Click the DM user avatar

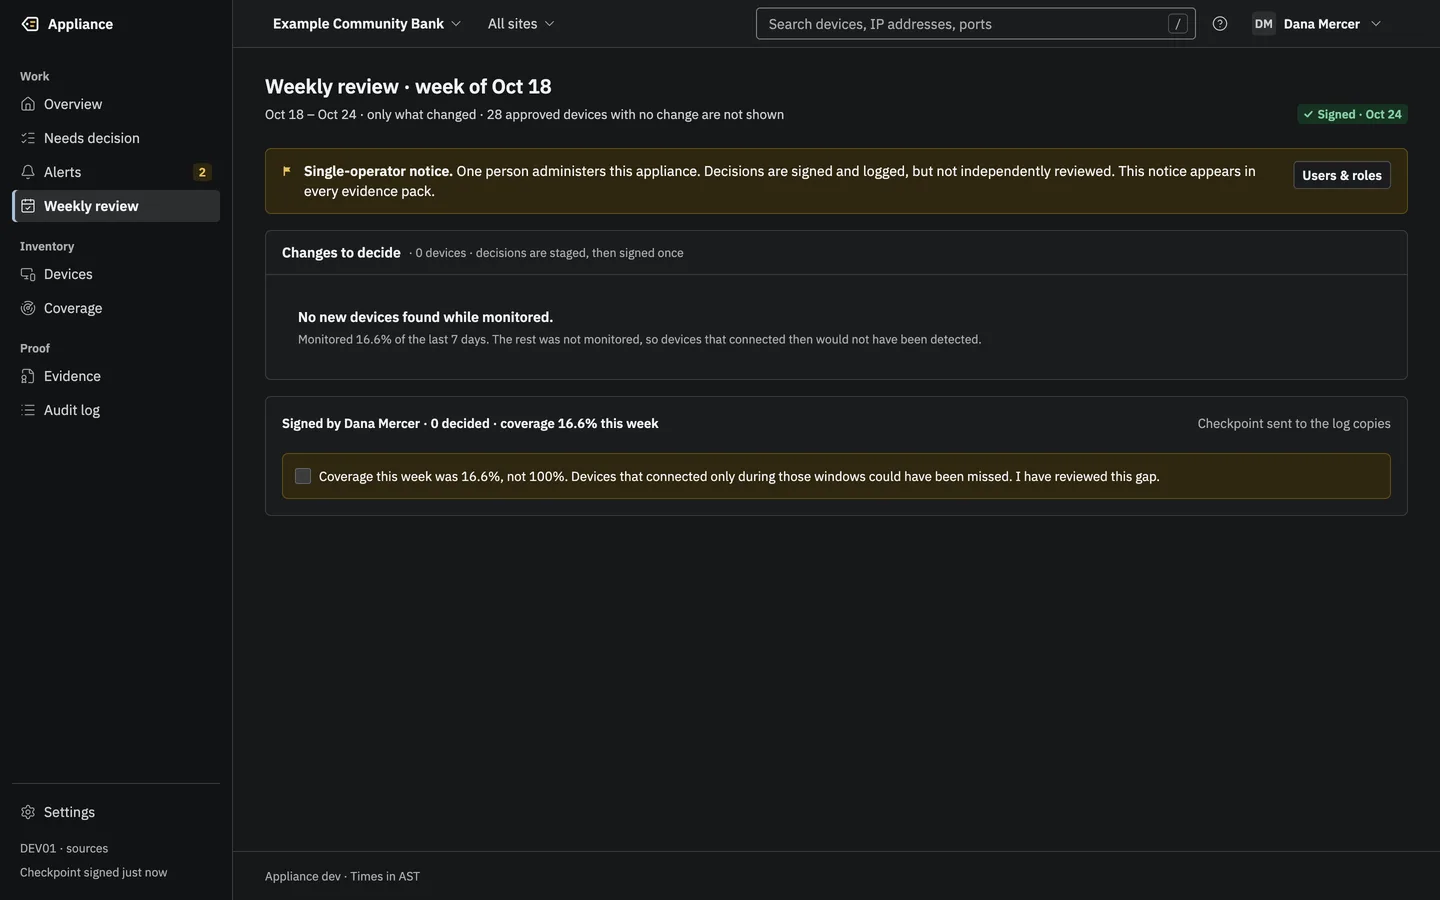pos(1264,24)
